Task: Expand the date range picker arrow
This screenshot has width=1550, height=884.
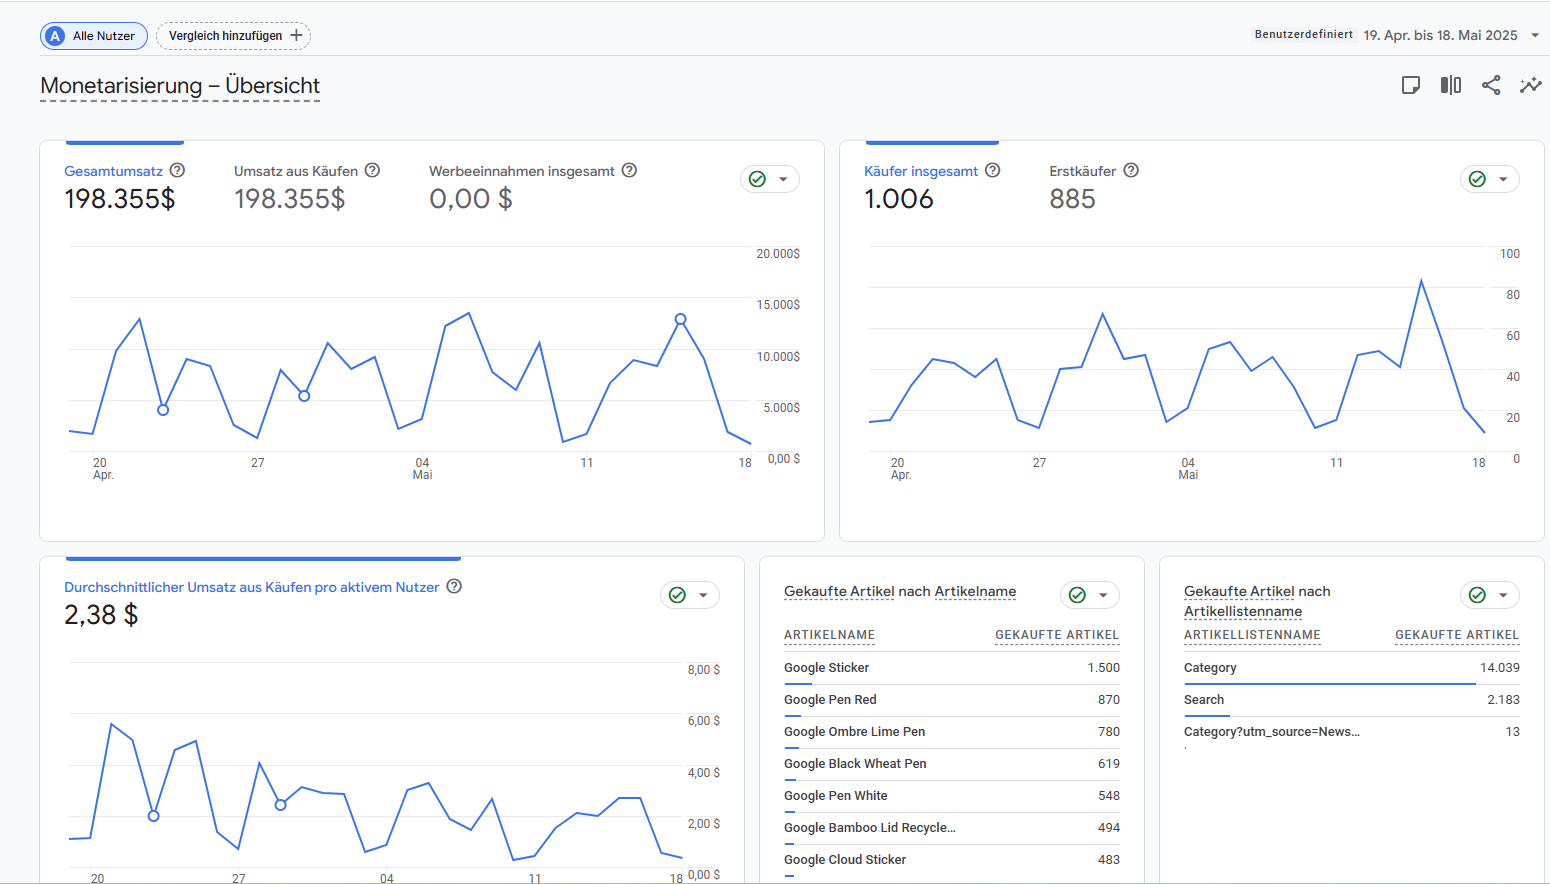Action: (1535, 36)
